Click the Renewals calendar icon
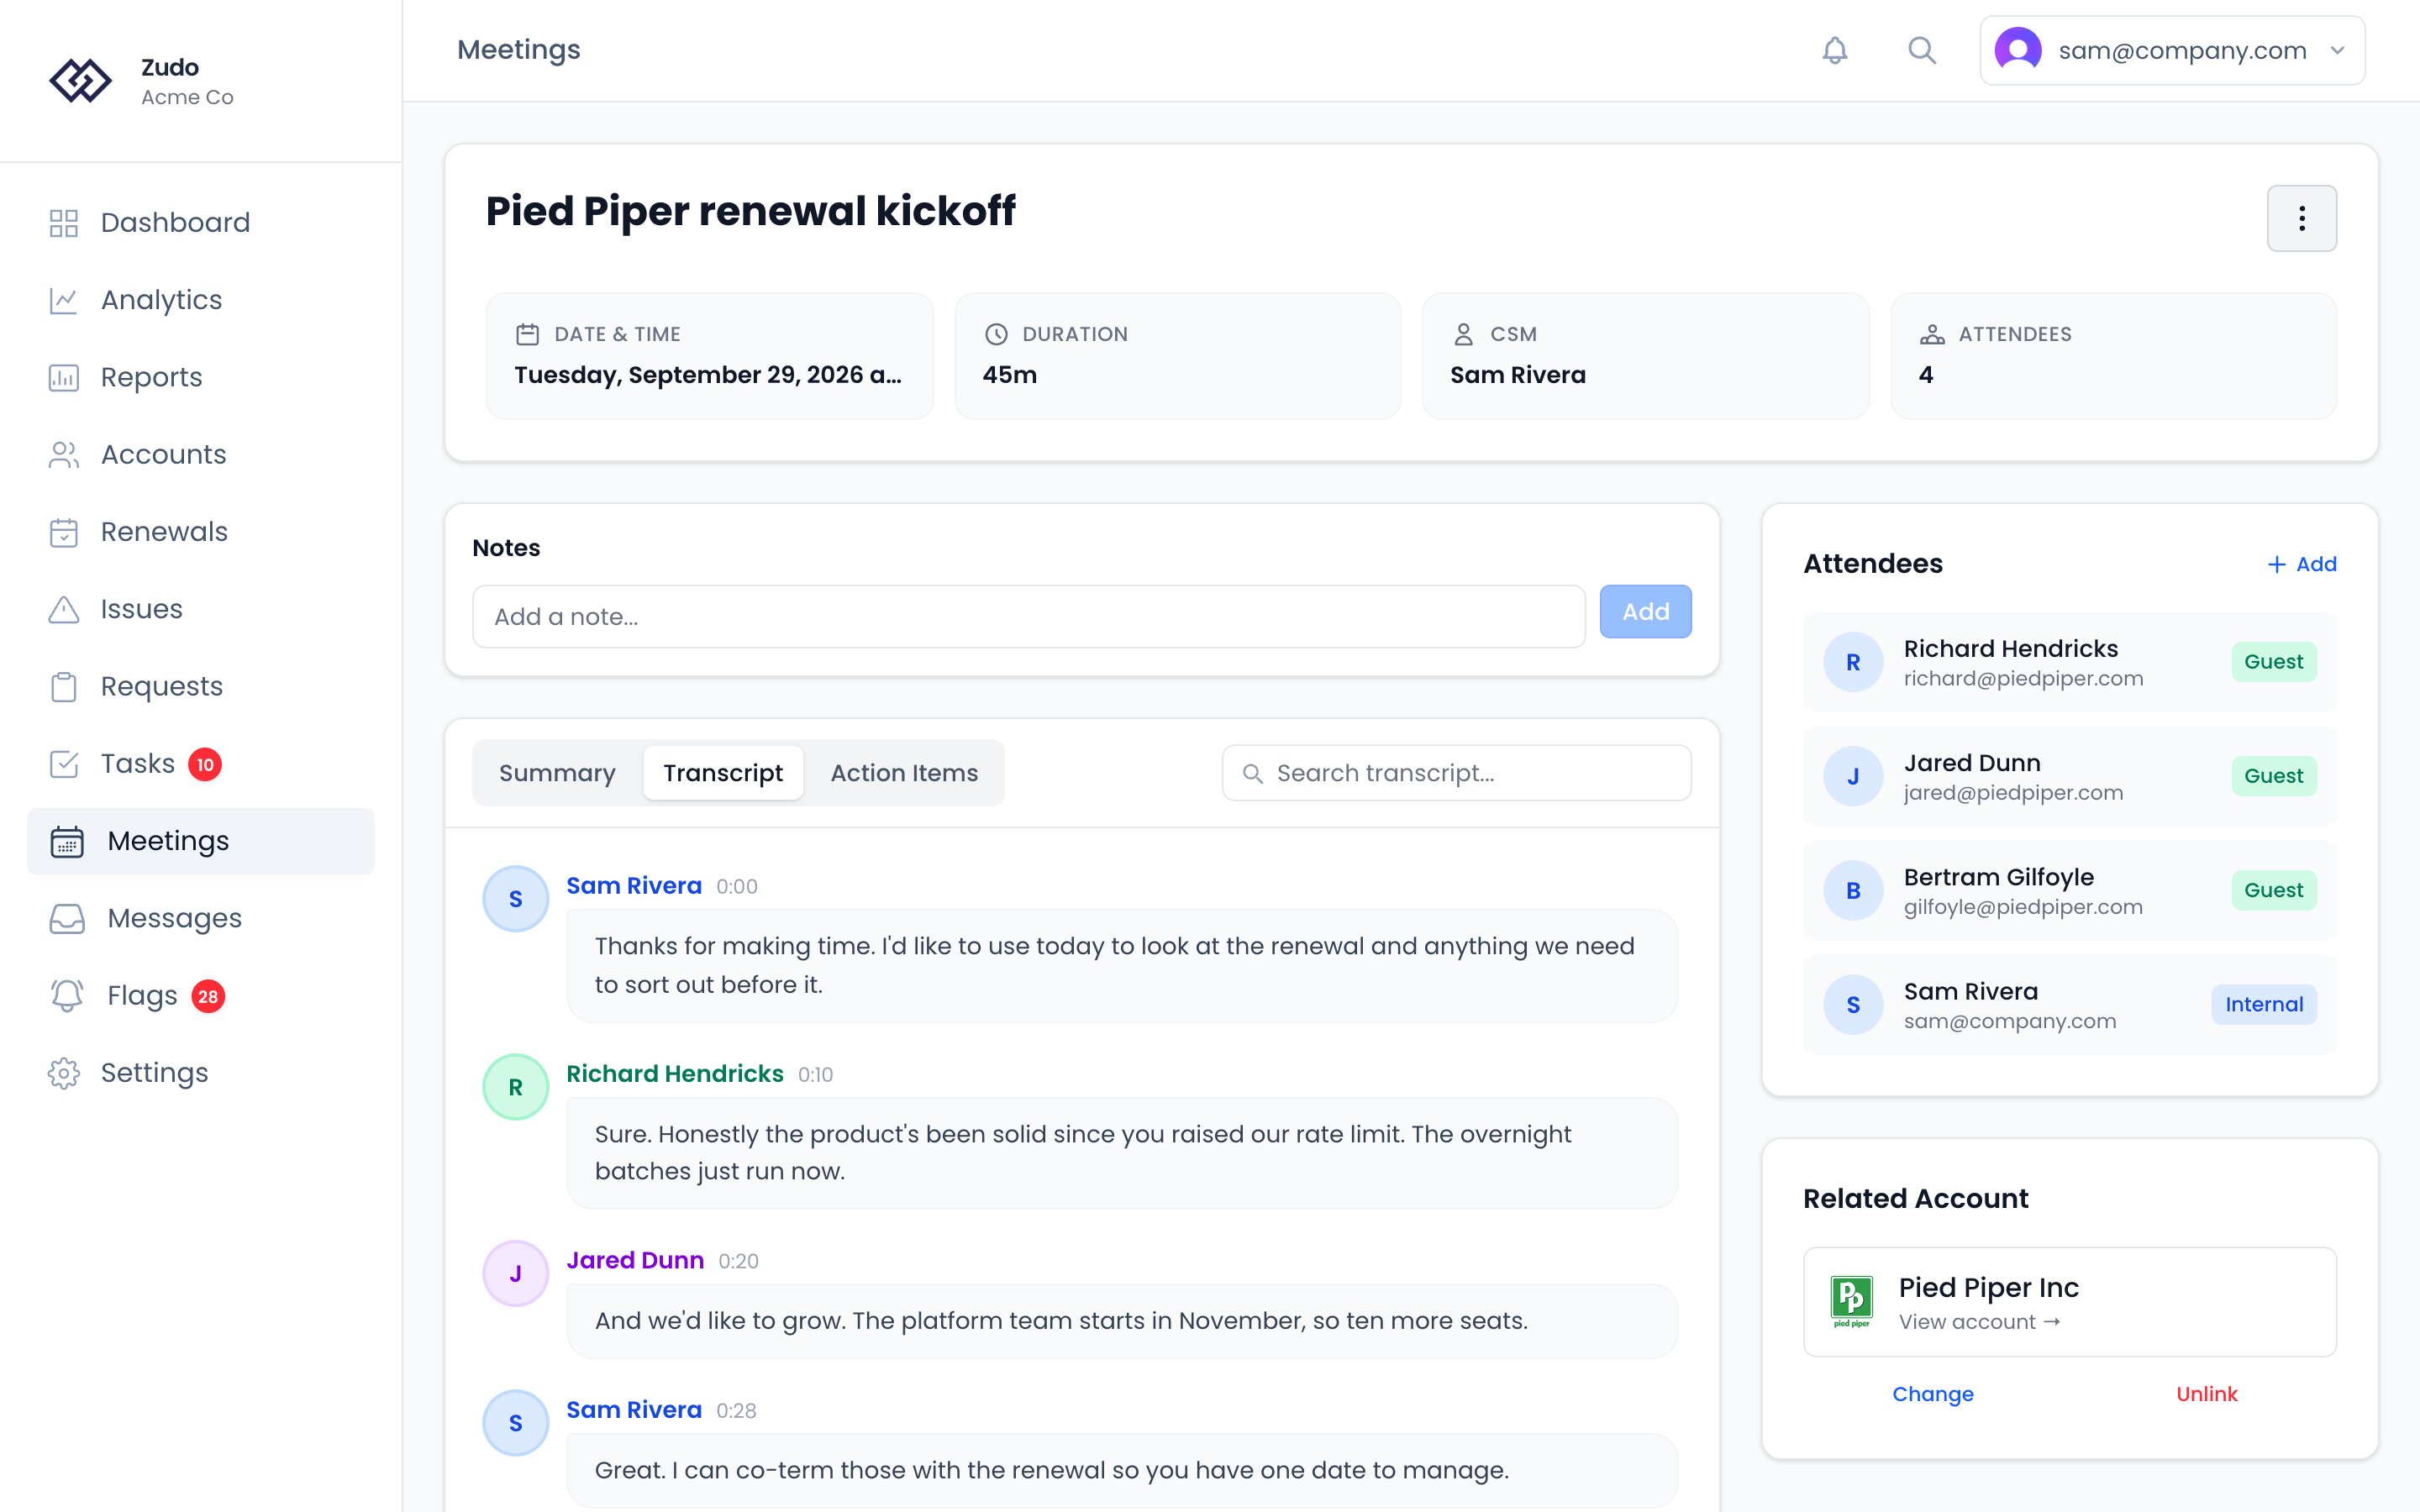 [x=64, y=532]
